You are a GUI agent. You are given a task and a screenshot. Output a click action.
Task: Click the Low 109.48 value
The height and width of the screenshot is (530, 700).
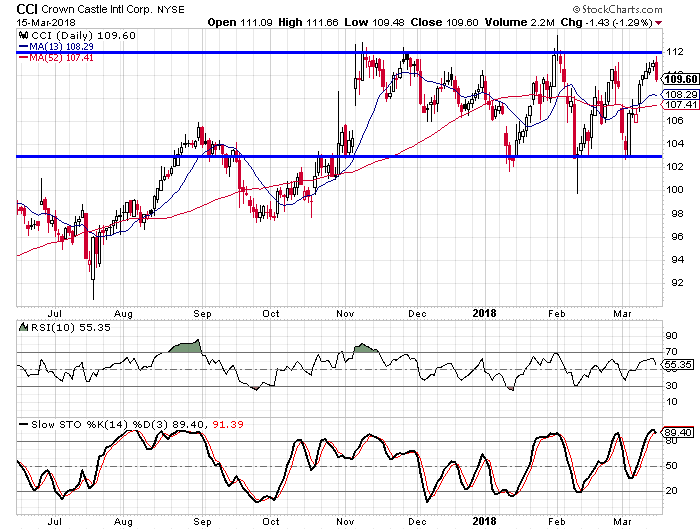tap(374, 22)
